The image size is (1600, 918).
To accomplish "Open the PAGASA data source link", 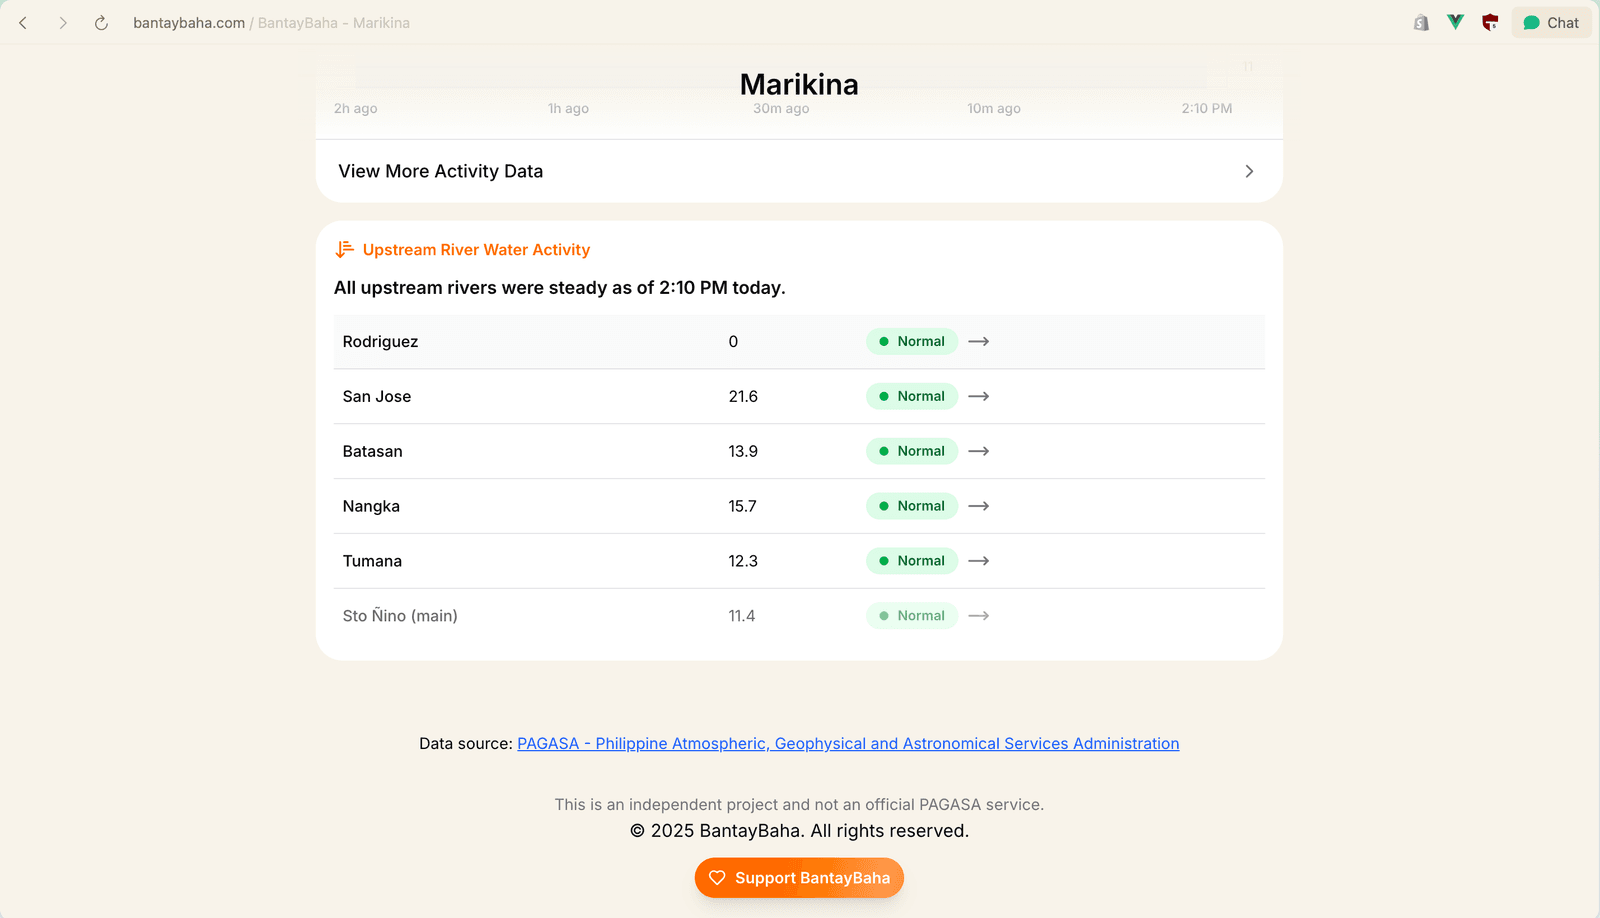I will coord(848,744).
